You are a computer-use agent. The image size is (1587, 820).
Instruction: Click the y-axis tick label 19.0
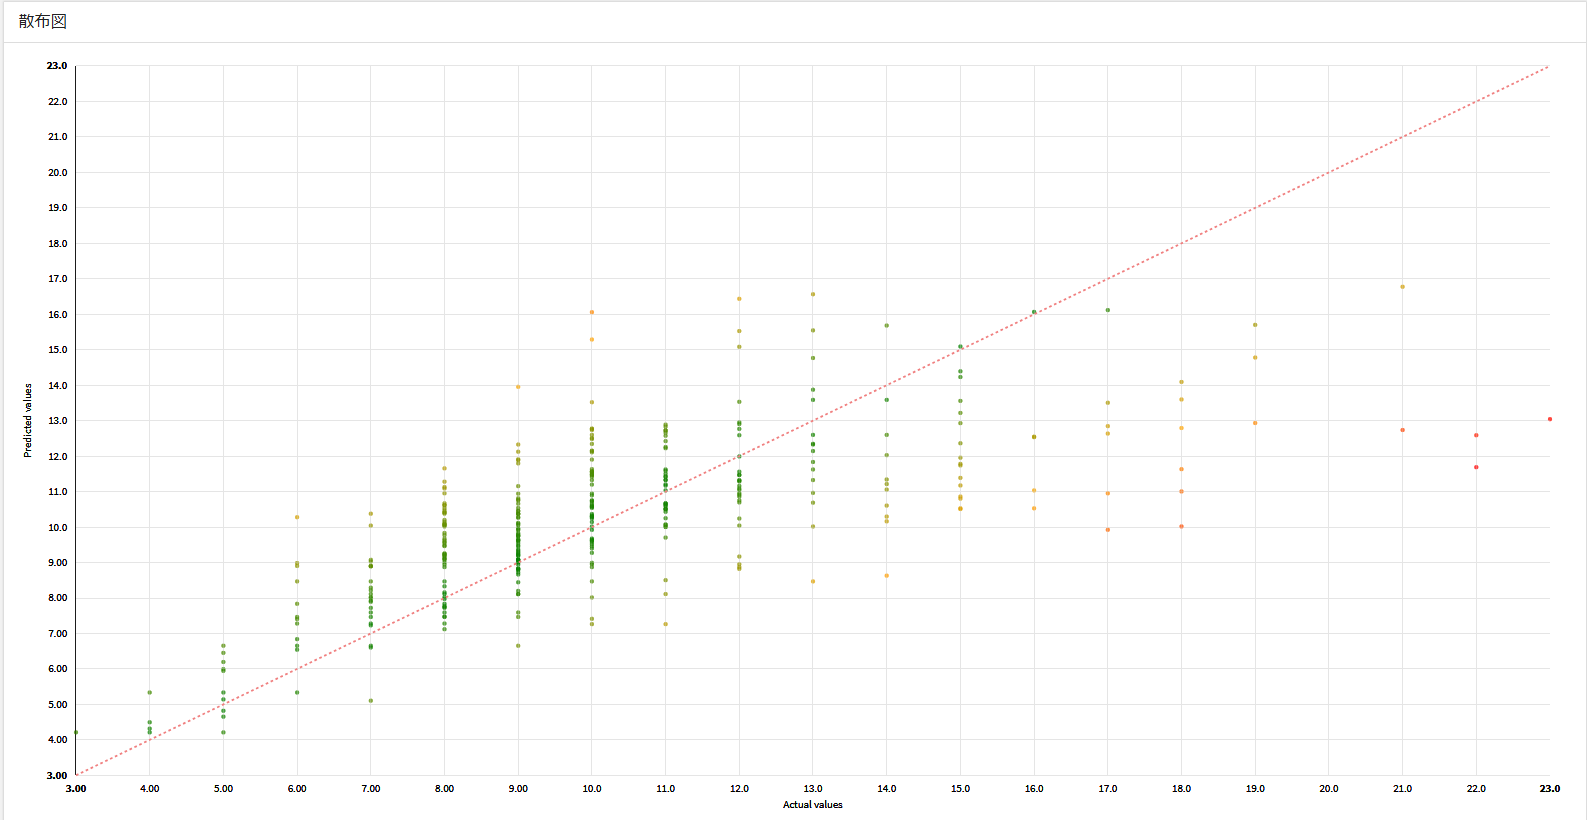click(57, 208)
